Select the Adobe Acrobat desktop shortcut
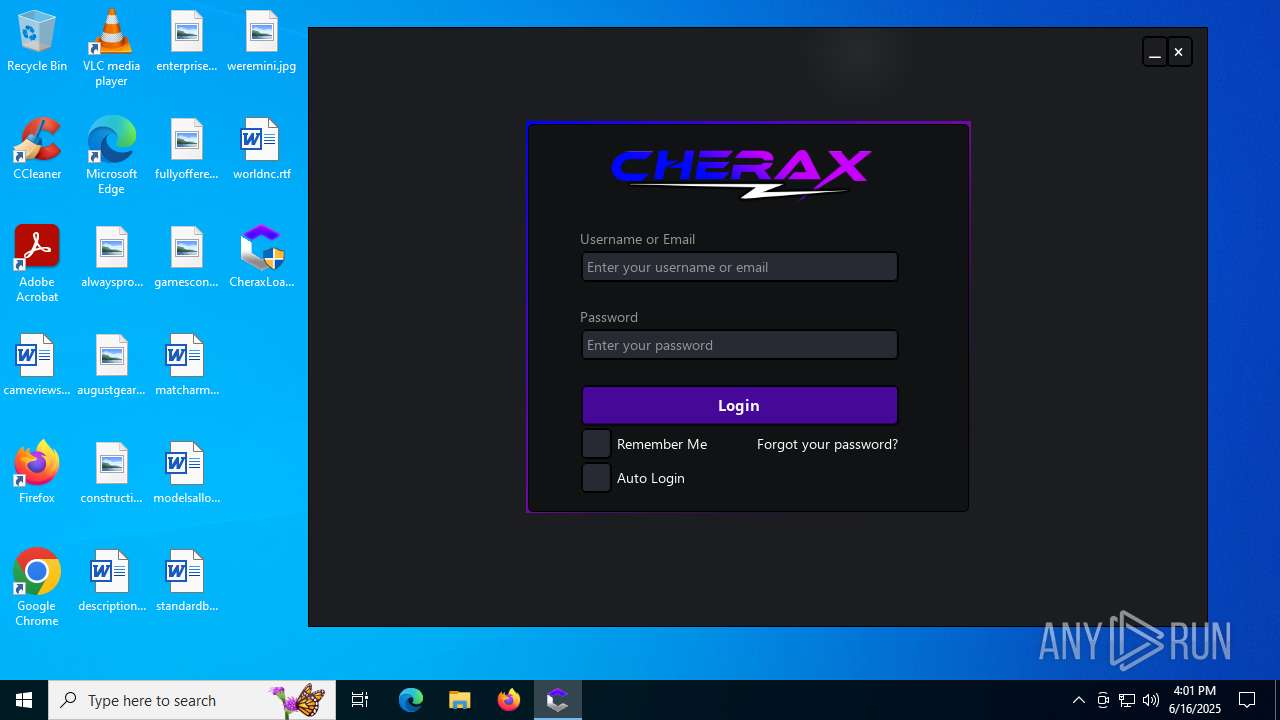This screenshot has height=720, width=1280. [x=37, y=264]
